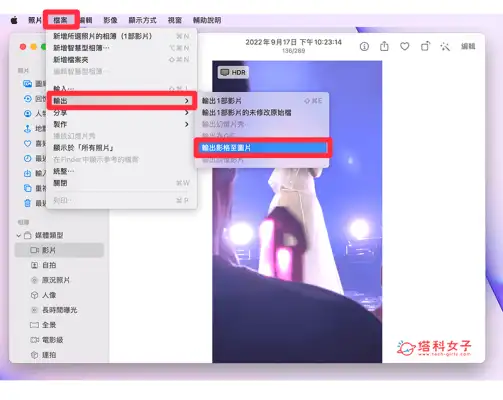Choose 顯示於「所有照片」
Viewport: 503px width, 400px height.
(x=121, y=148)
